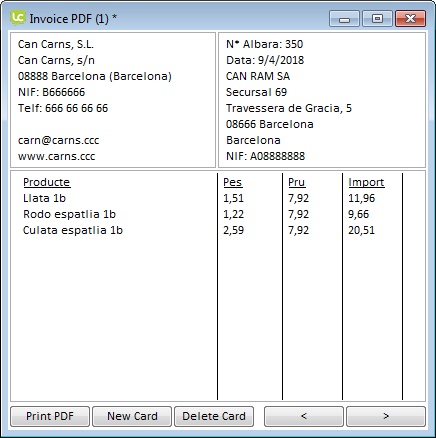Select the product row 'Culata espatlia 1b'
The width and height of the screenshot is (436, 438).
(73, 230)
